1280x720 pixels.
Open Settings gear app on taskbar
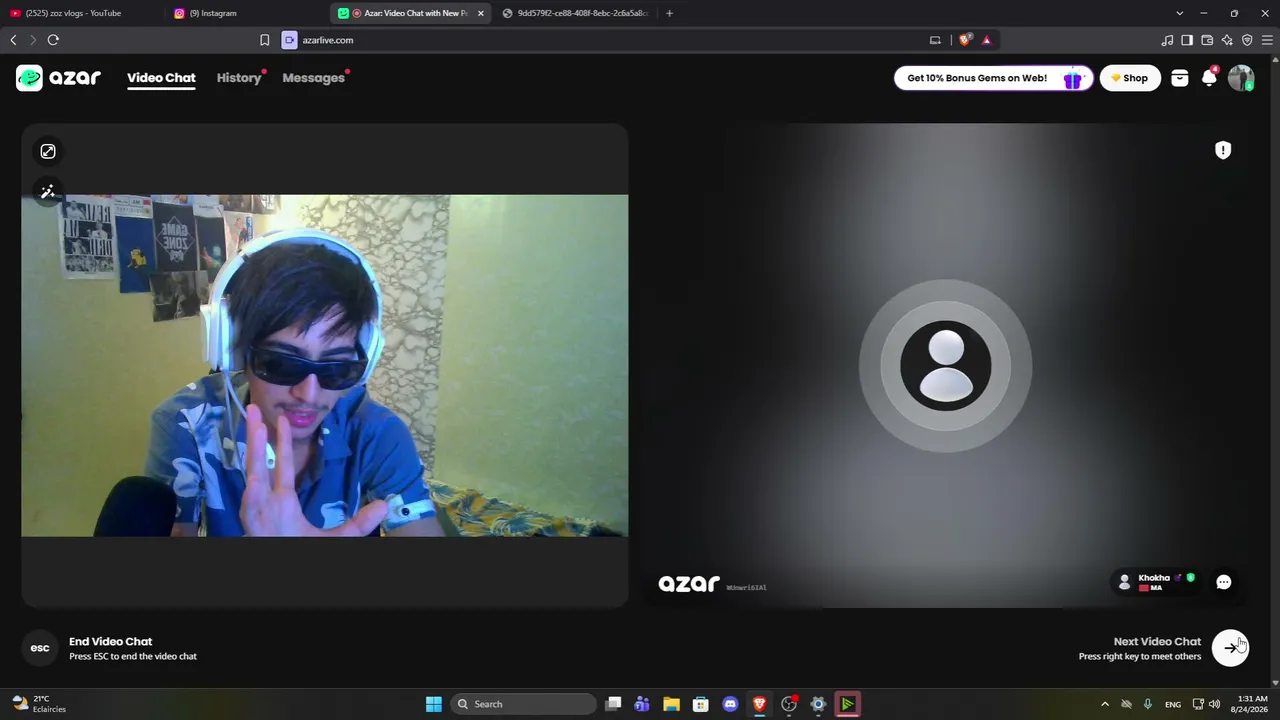tap(818, 704)
